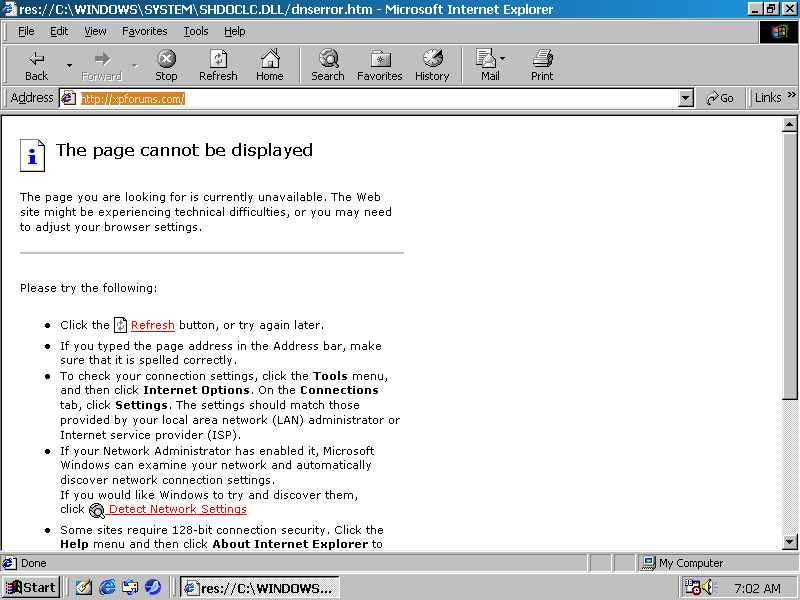This screenshot has height=600, width=800.
Task: Go to the Home page button
Action: [x=270, y=65]
